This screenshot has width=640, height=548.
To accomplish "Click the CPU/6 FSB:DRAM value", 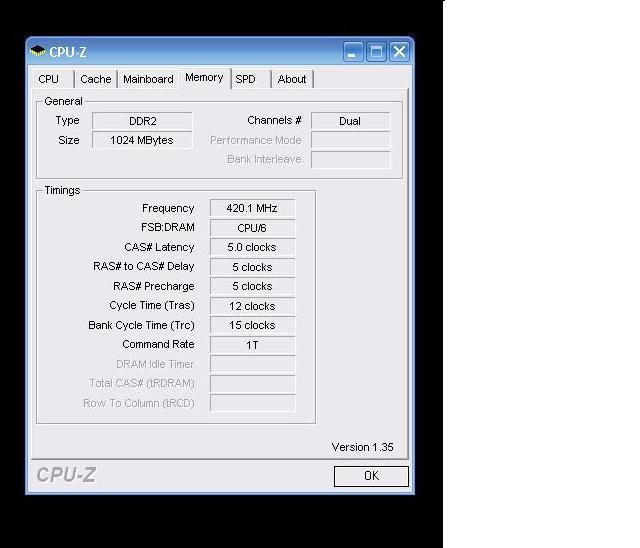I will tap(252, 228).
